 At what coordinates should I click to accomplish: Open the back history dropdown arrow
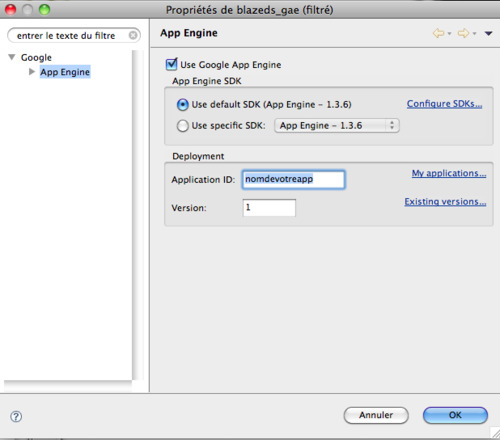449,34
